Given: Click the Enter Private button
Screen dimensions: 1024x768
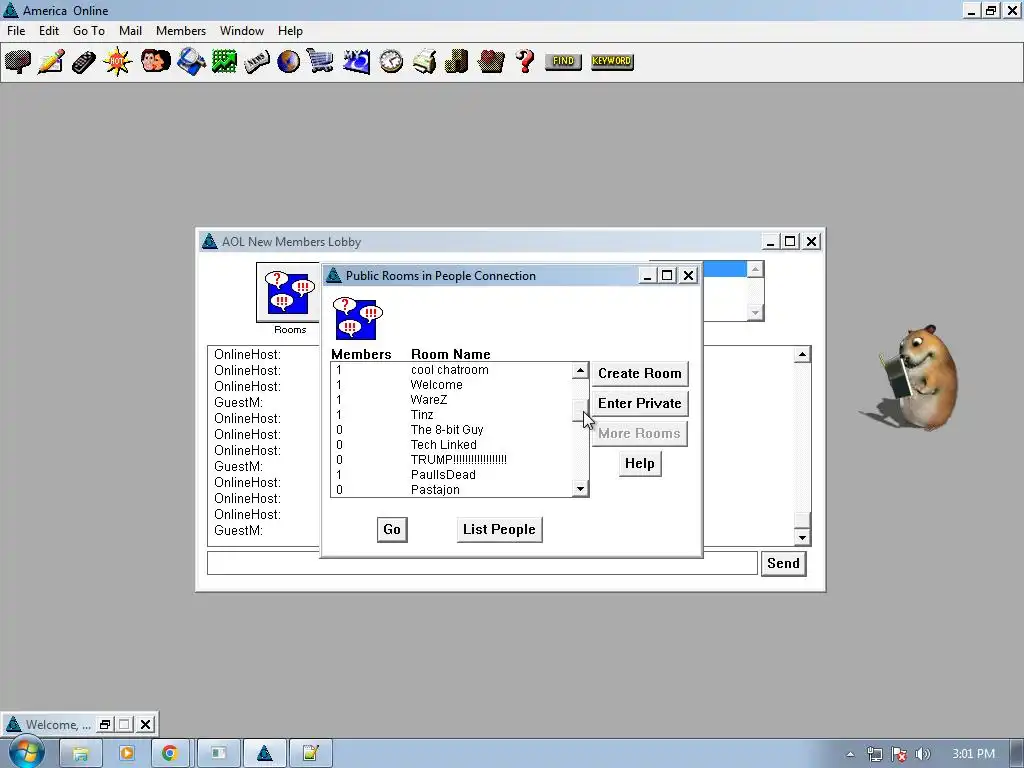Looking at the screenshot, I should pos(639,404).
